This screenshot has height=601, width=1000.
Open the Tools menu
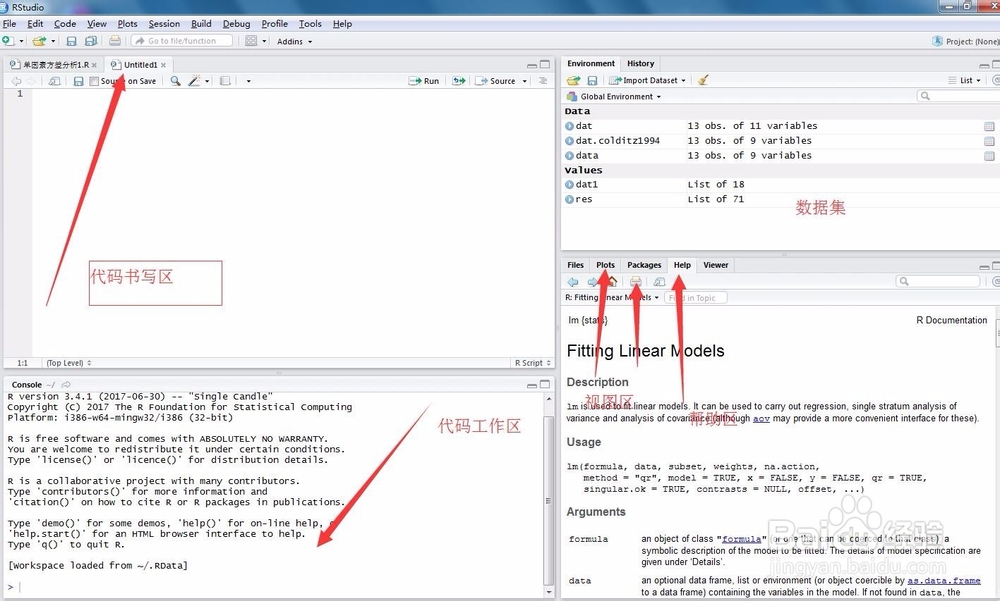tap(310, 24)
